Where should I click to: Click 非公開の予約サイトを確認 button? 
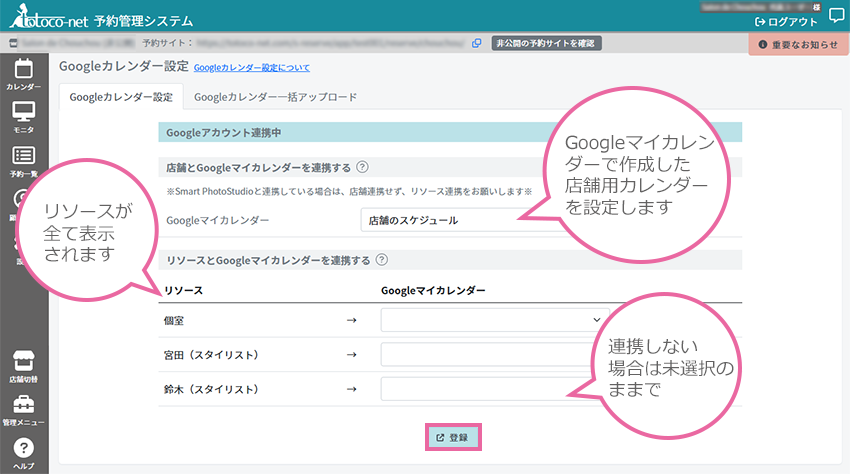tap(546, 43)
